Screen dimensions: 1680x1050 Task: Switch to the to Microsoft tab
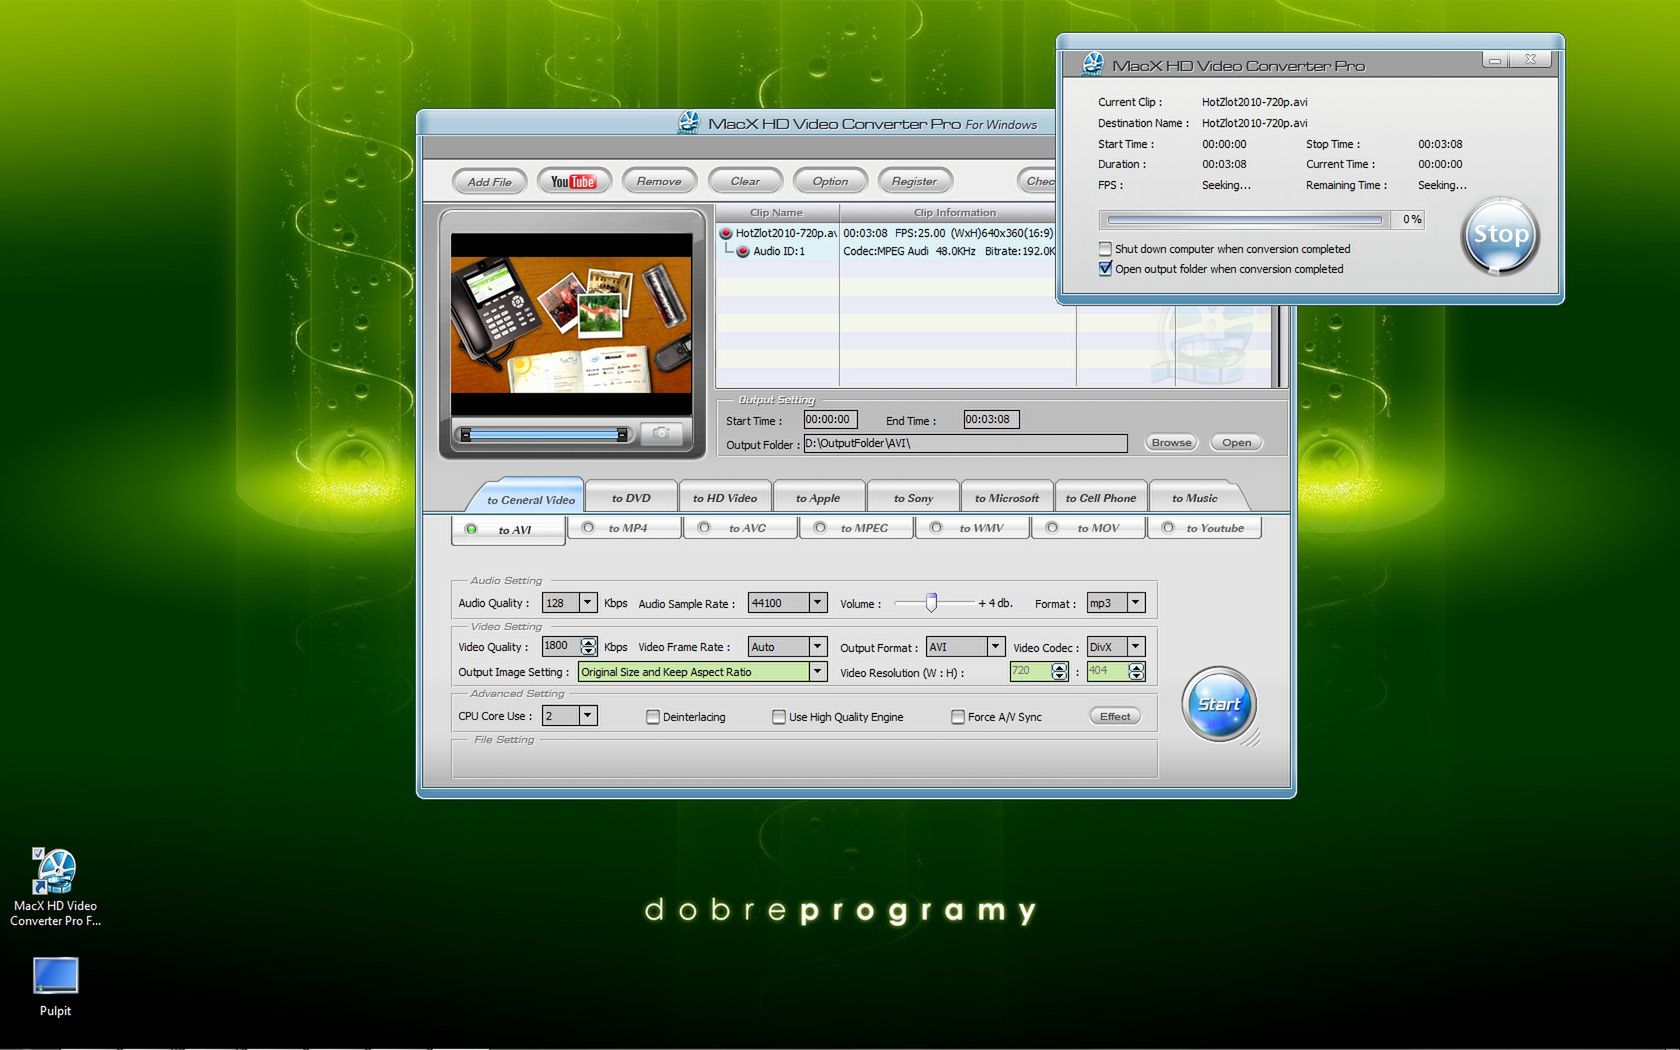pos(1007,498)
